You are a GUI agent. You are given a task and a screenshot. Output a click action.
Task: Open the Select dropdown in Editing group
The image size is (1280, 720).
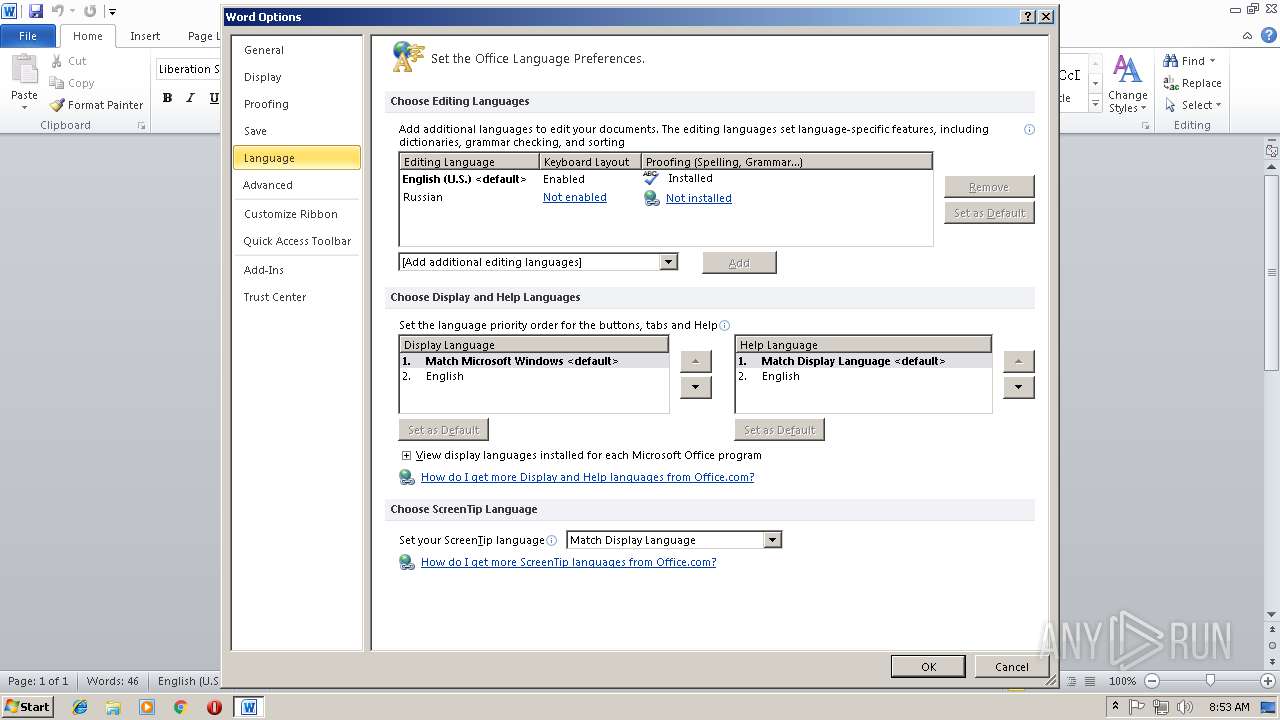1192,105
